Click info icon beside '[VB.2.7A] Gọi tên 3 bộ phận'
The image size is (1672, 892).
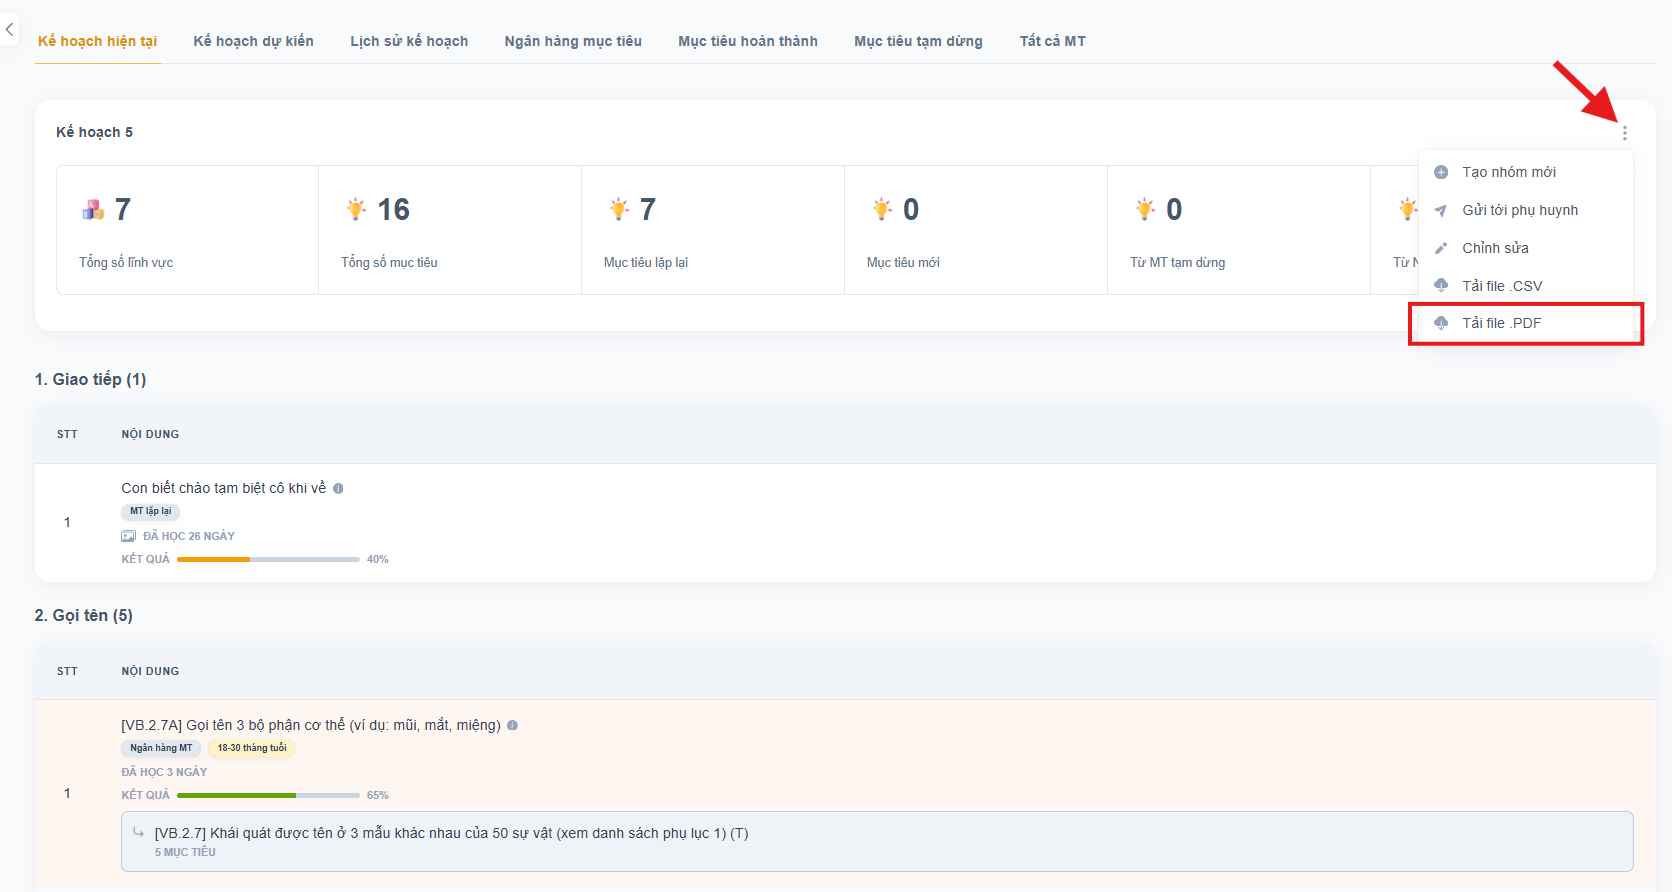(512, 725)
